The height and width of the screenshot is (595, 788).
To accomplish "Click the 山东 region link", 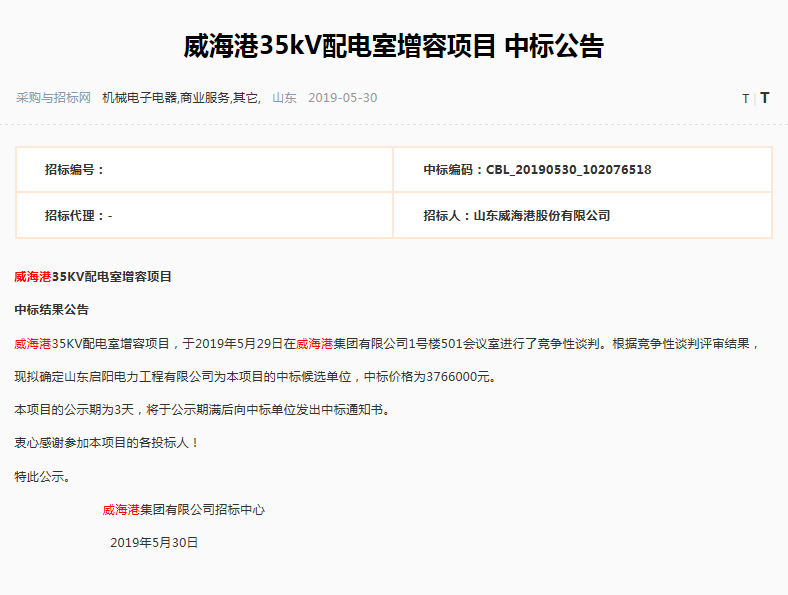I will coord(284,97).
